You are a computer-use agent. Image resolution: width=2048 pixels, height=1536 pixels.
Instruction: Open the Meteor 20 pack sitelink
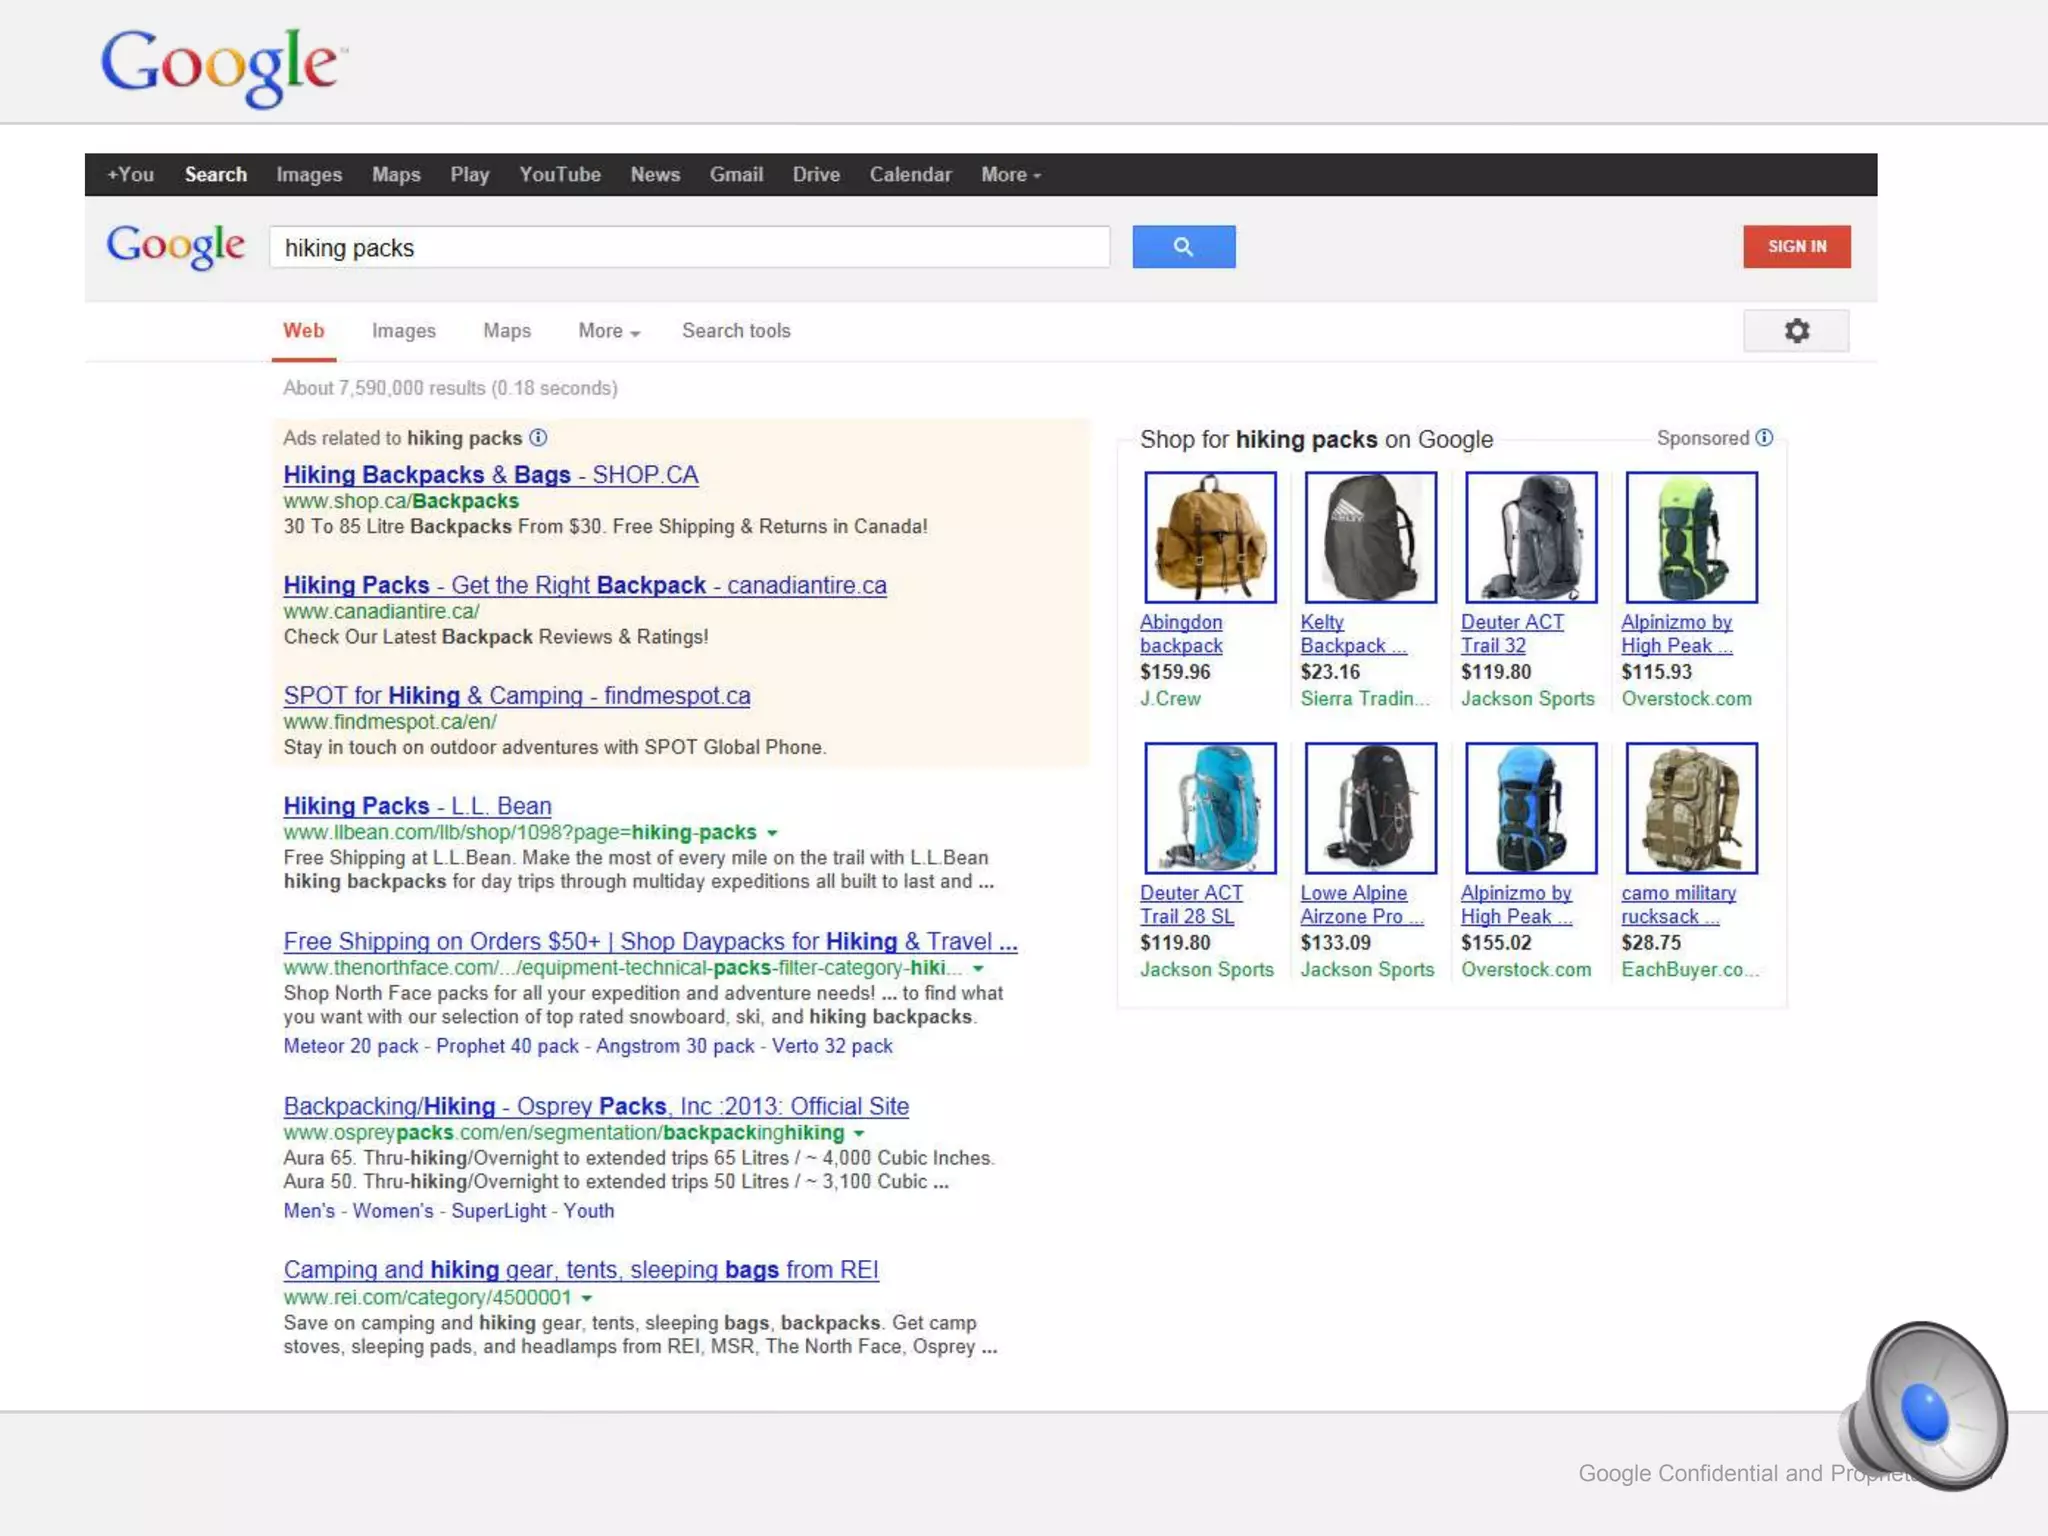click(x=350, y=1046)
